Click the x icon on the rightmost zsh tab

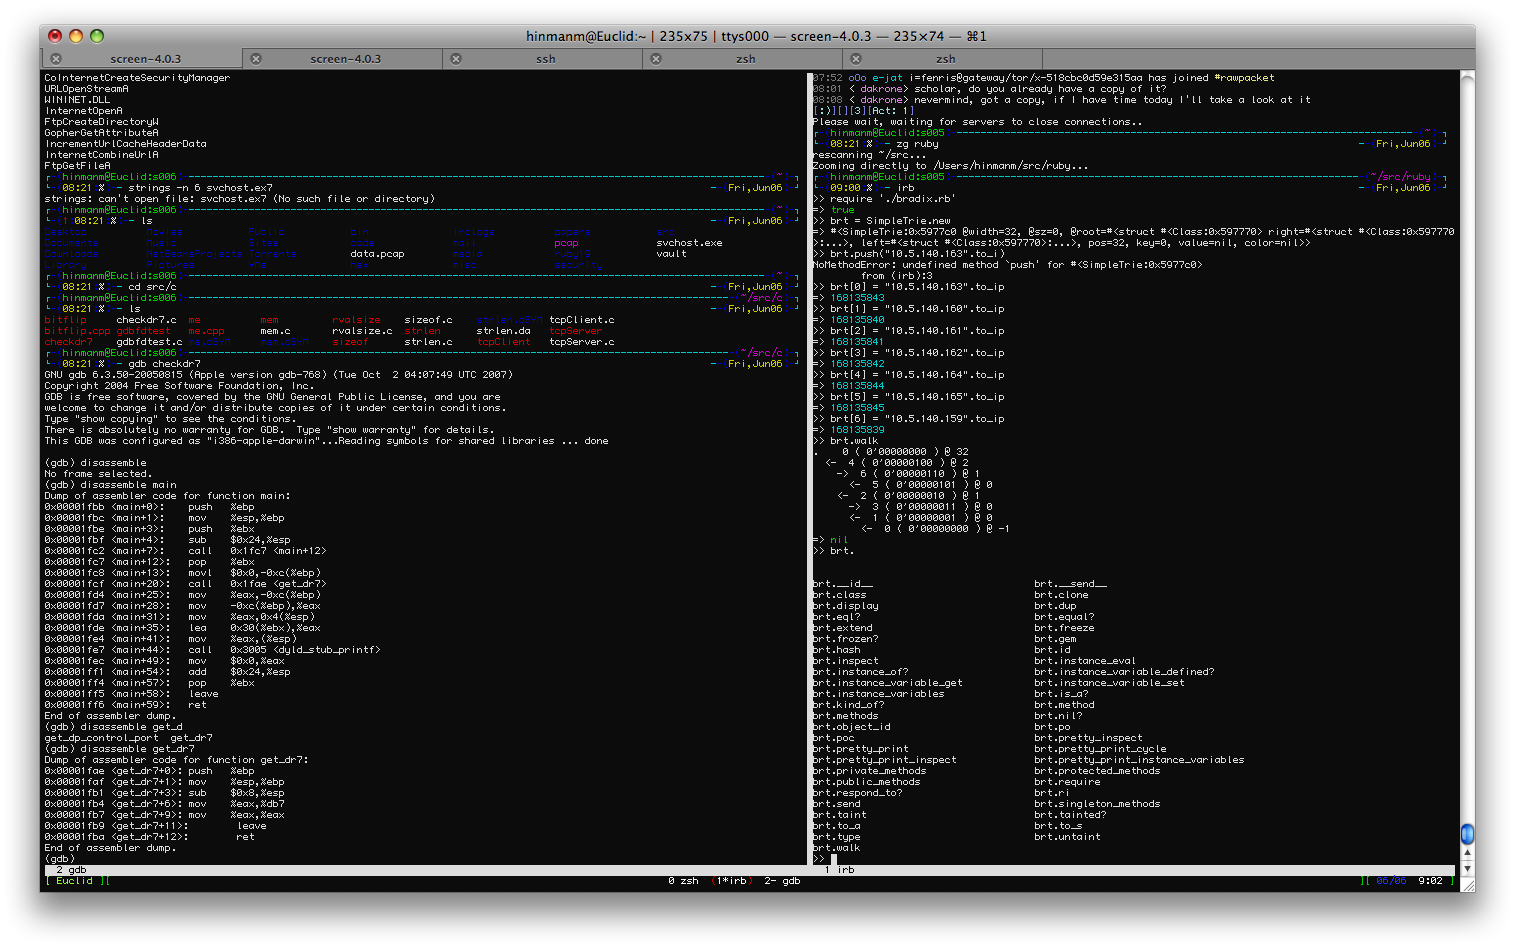856,59
